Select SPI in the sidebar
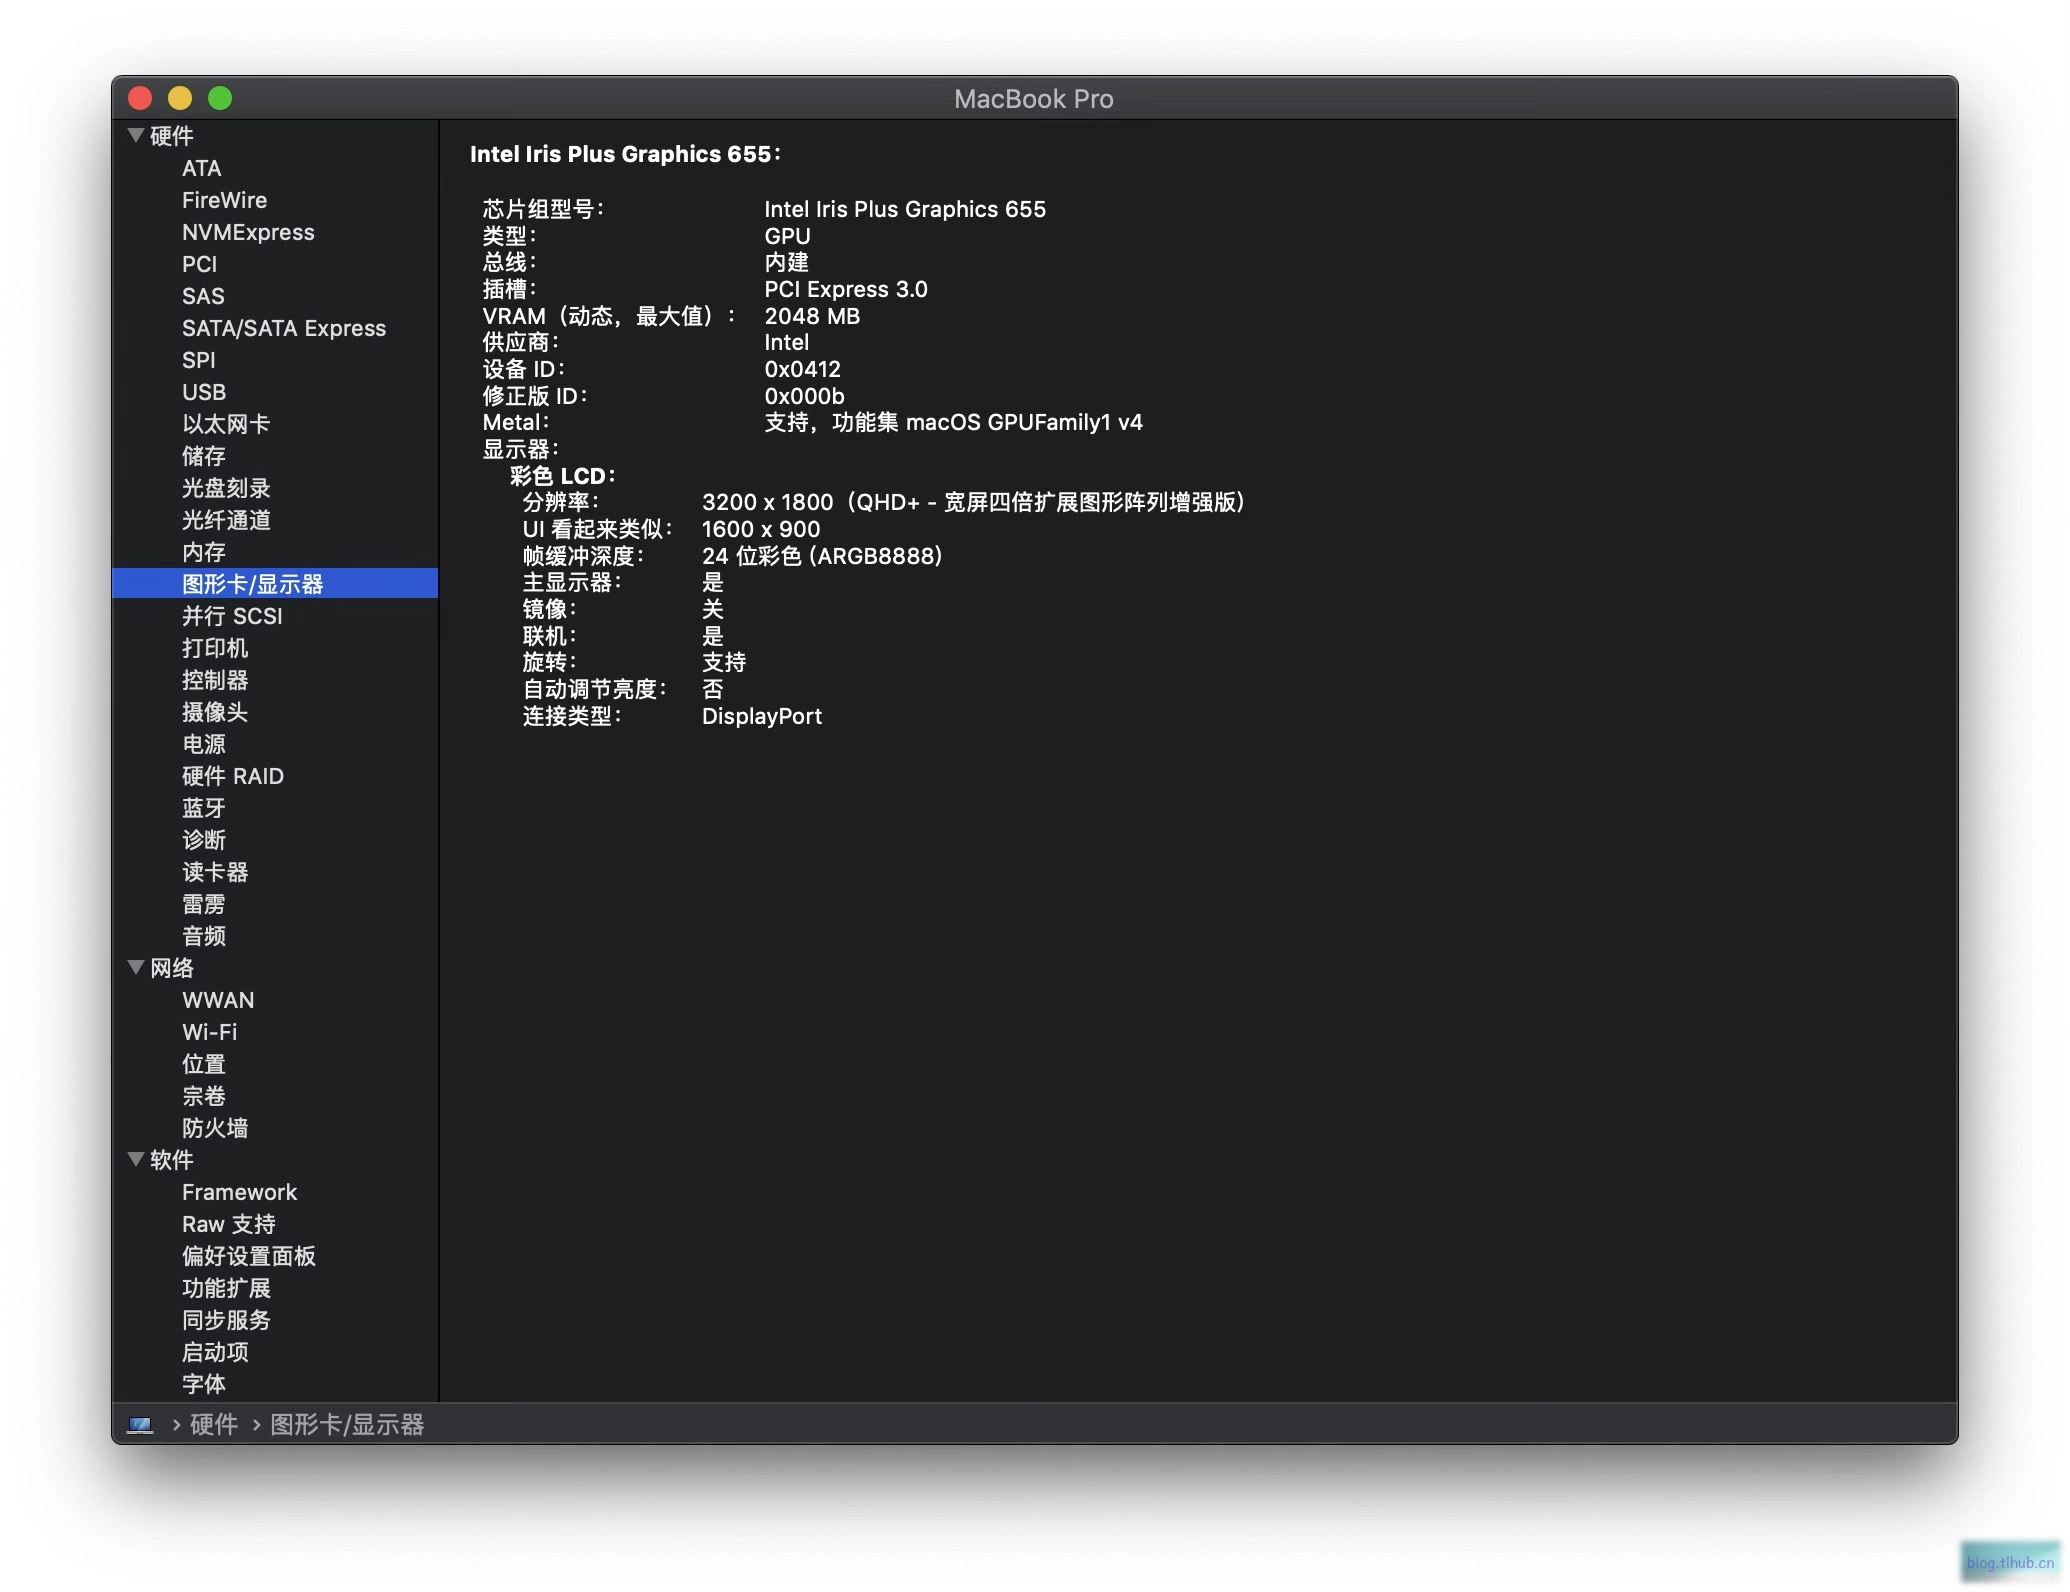Viewport: 2070px width, 1592px height. [198, 360]
